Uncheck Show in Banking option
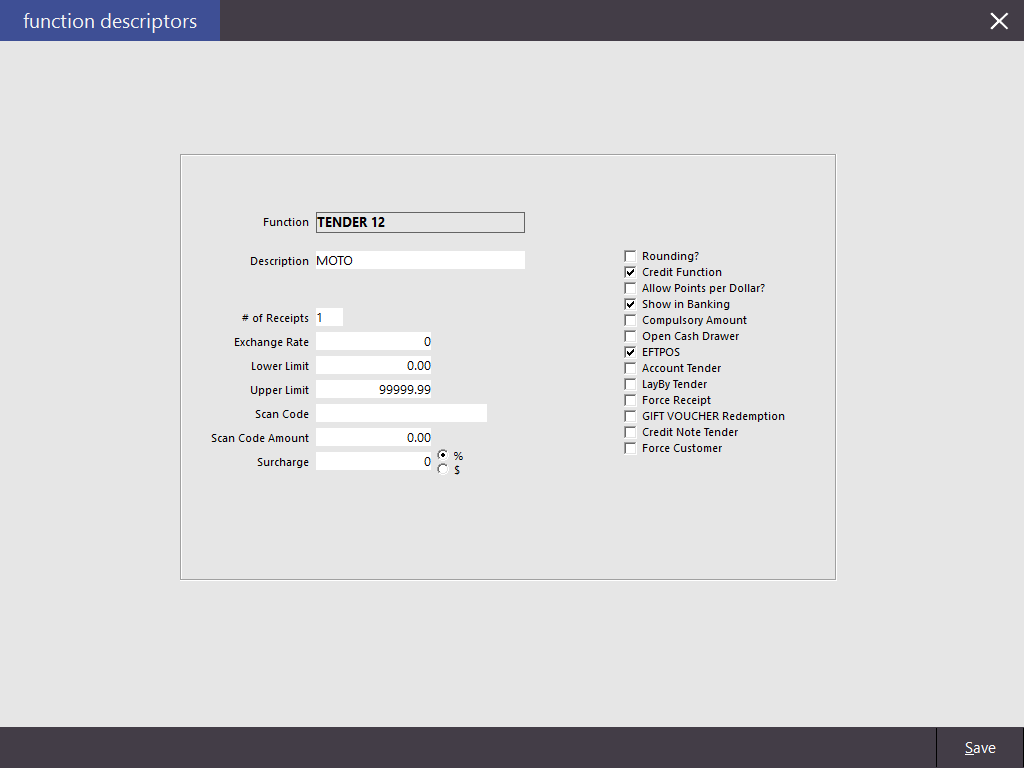1024x768 pixels. click(x=630, y=304)
